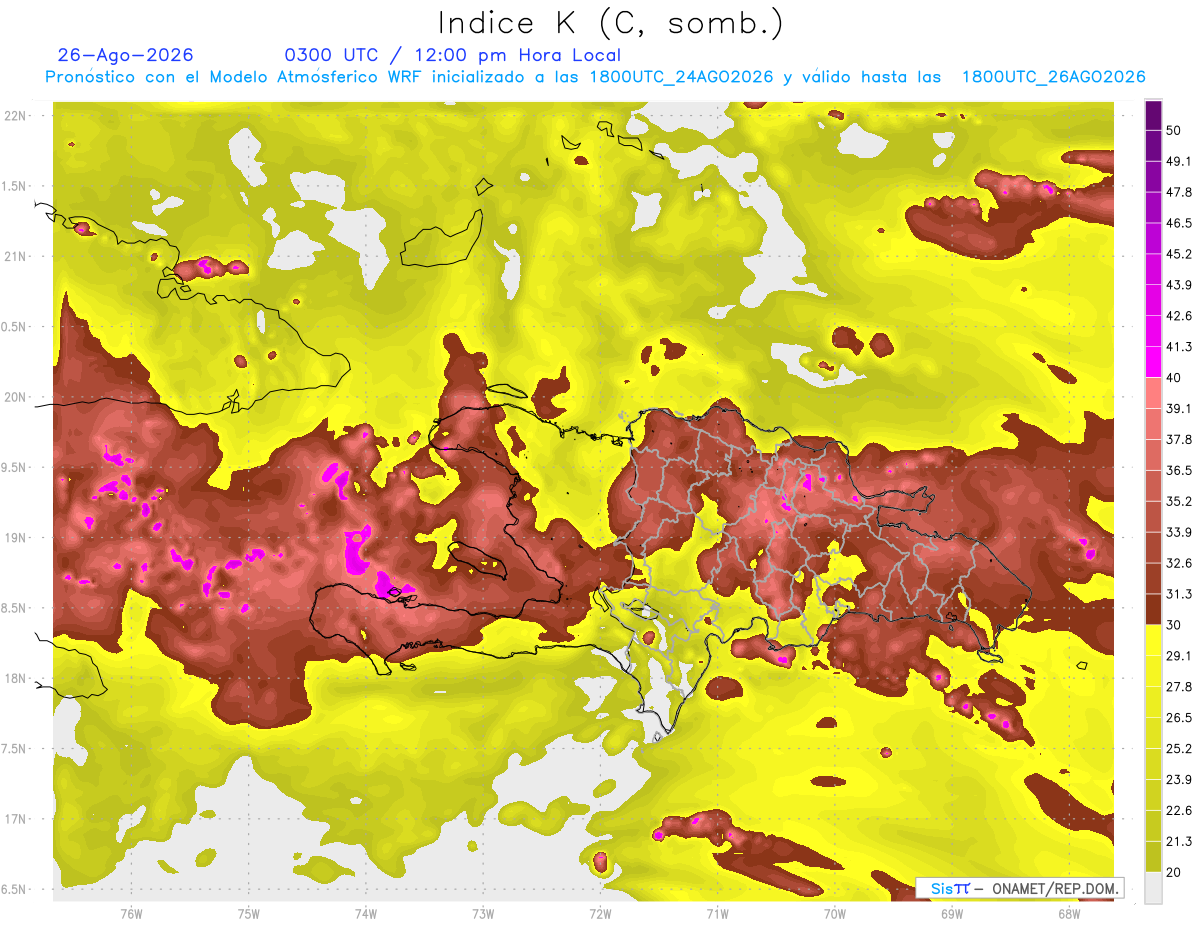Click the colorbar value "39.1"
Screen dimensions: 1200x927
[x=1178, y=409]
